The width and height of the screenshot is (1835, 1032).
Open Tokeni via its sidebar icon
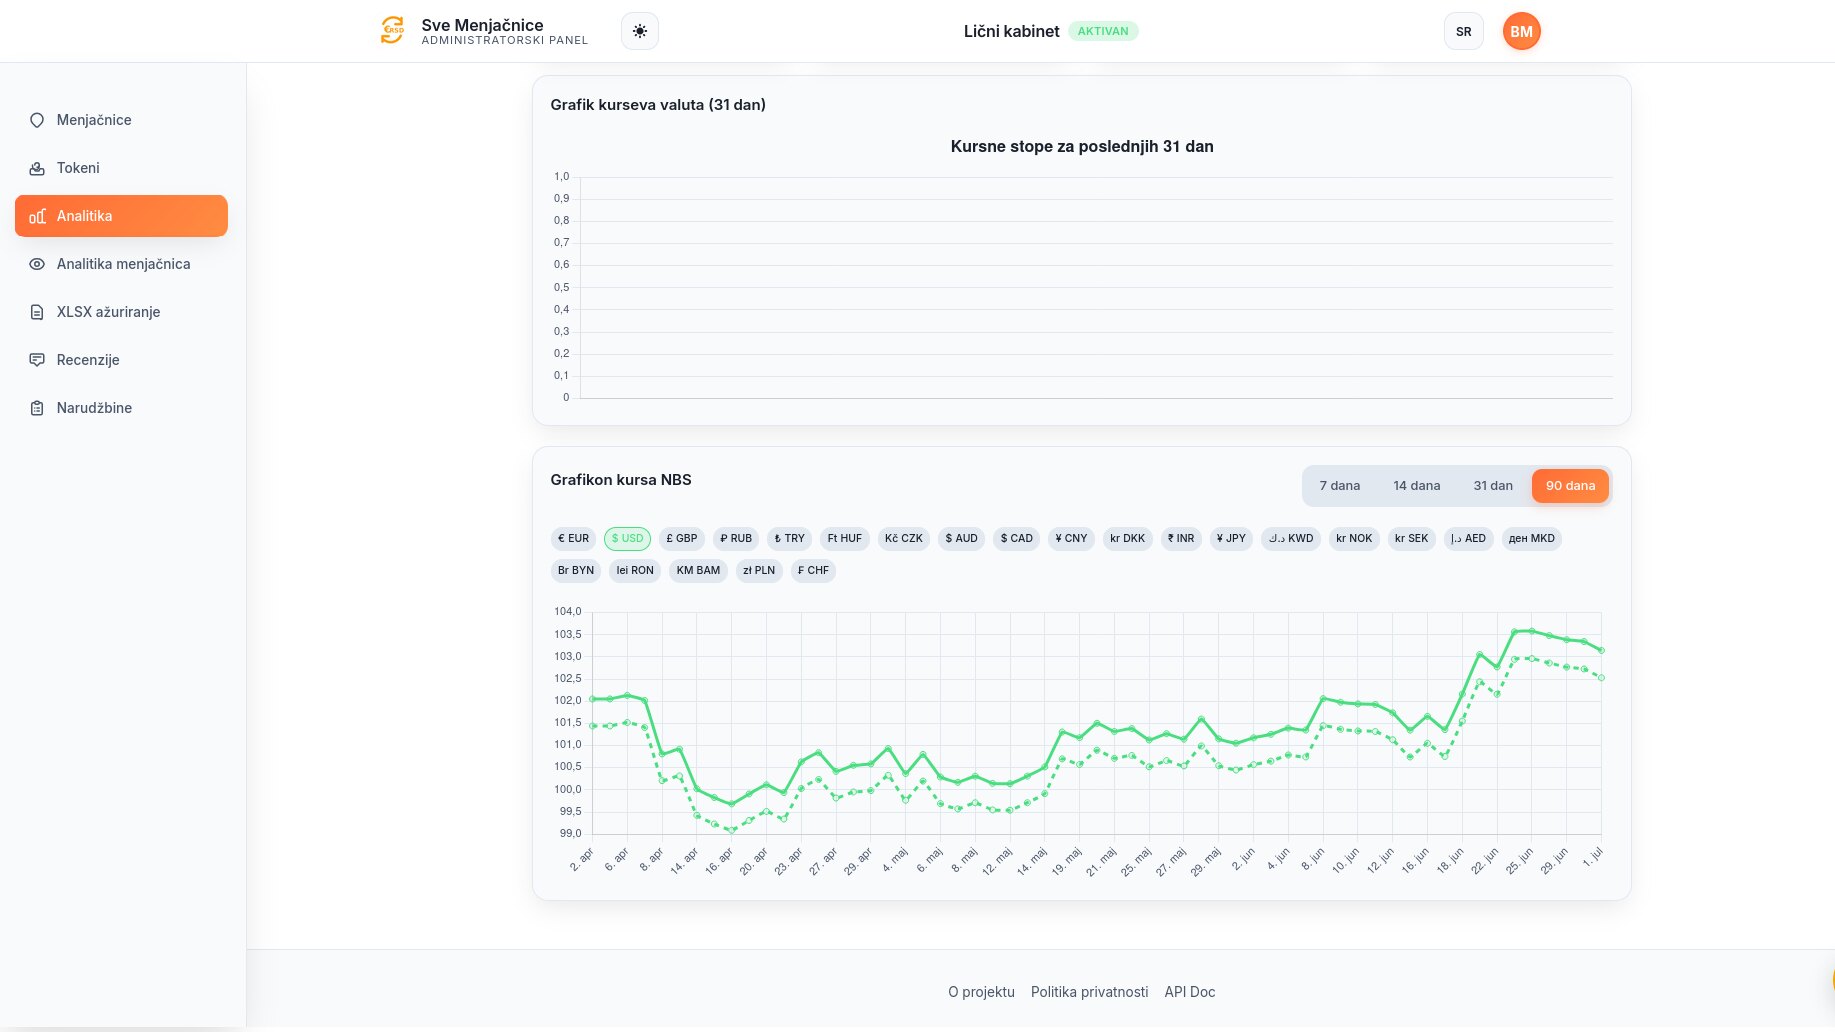coord(37,168)
